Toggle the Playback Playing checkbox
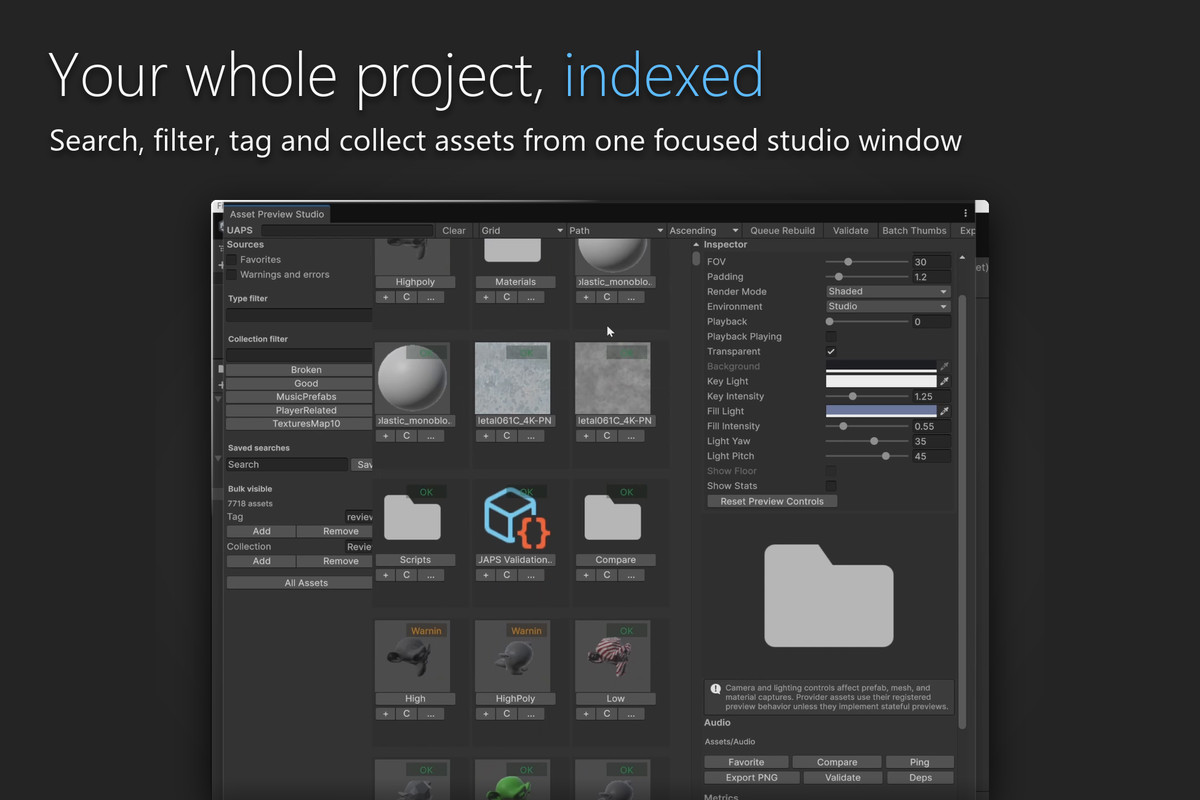The width and height of the screenshot is (1200, 800). pos(831,337)
